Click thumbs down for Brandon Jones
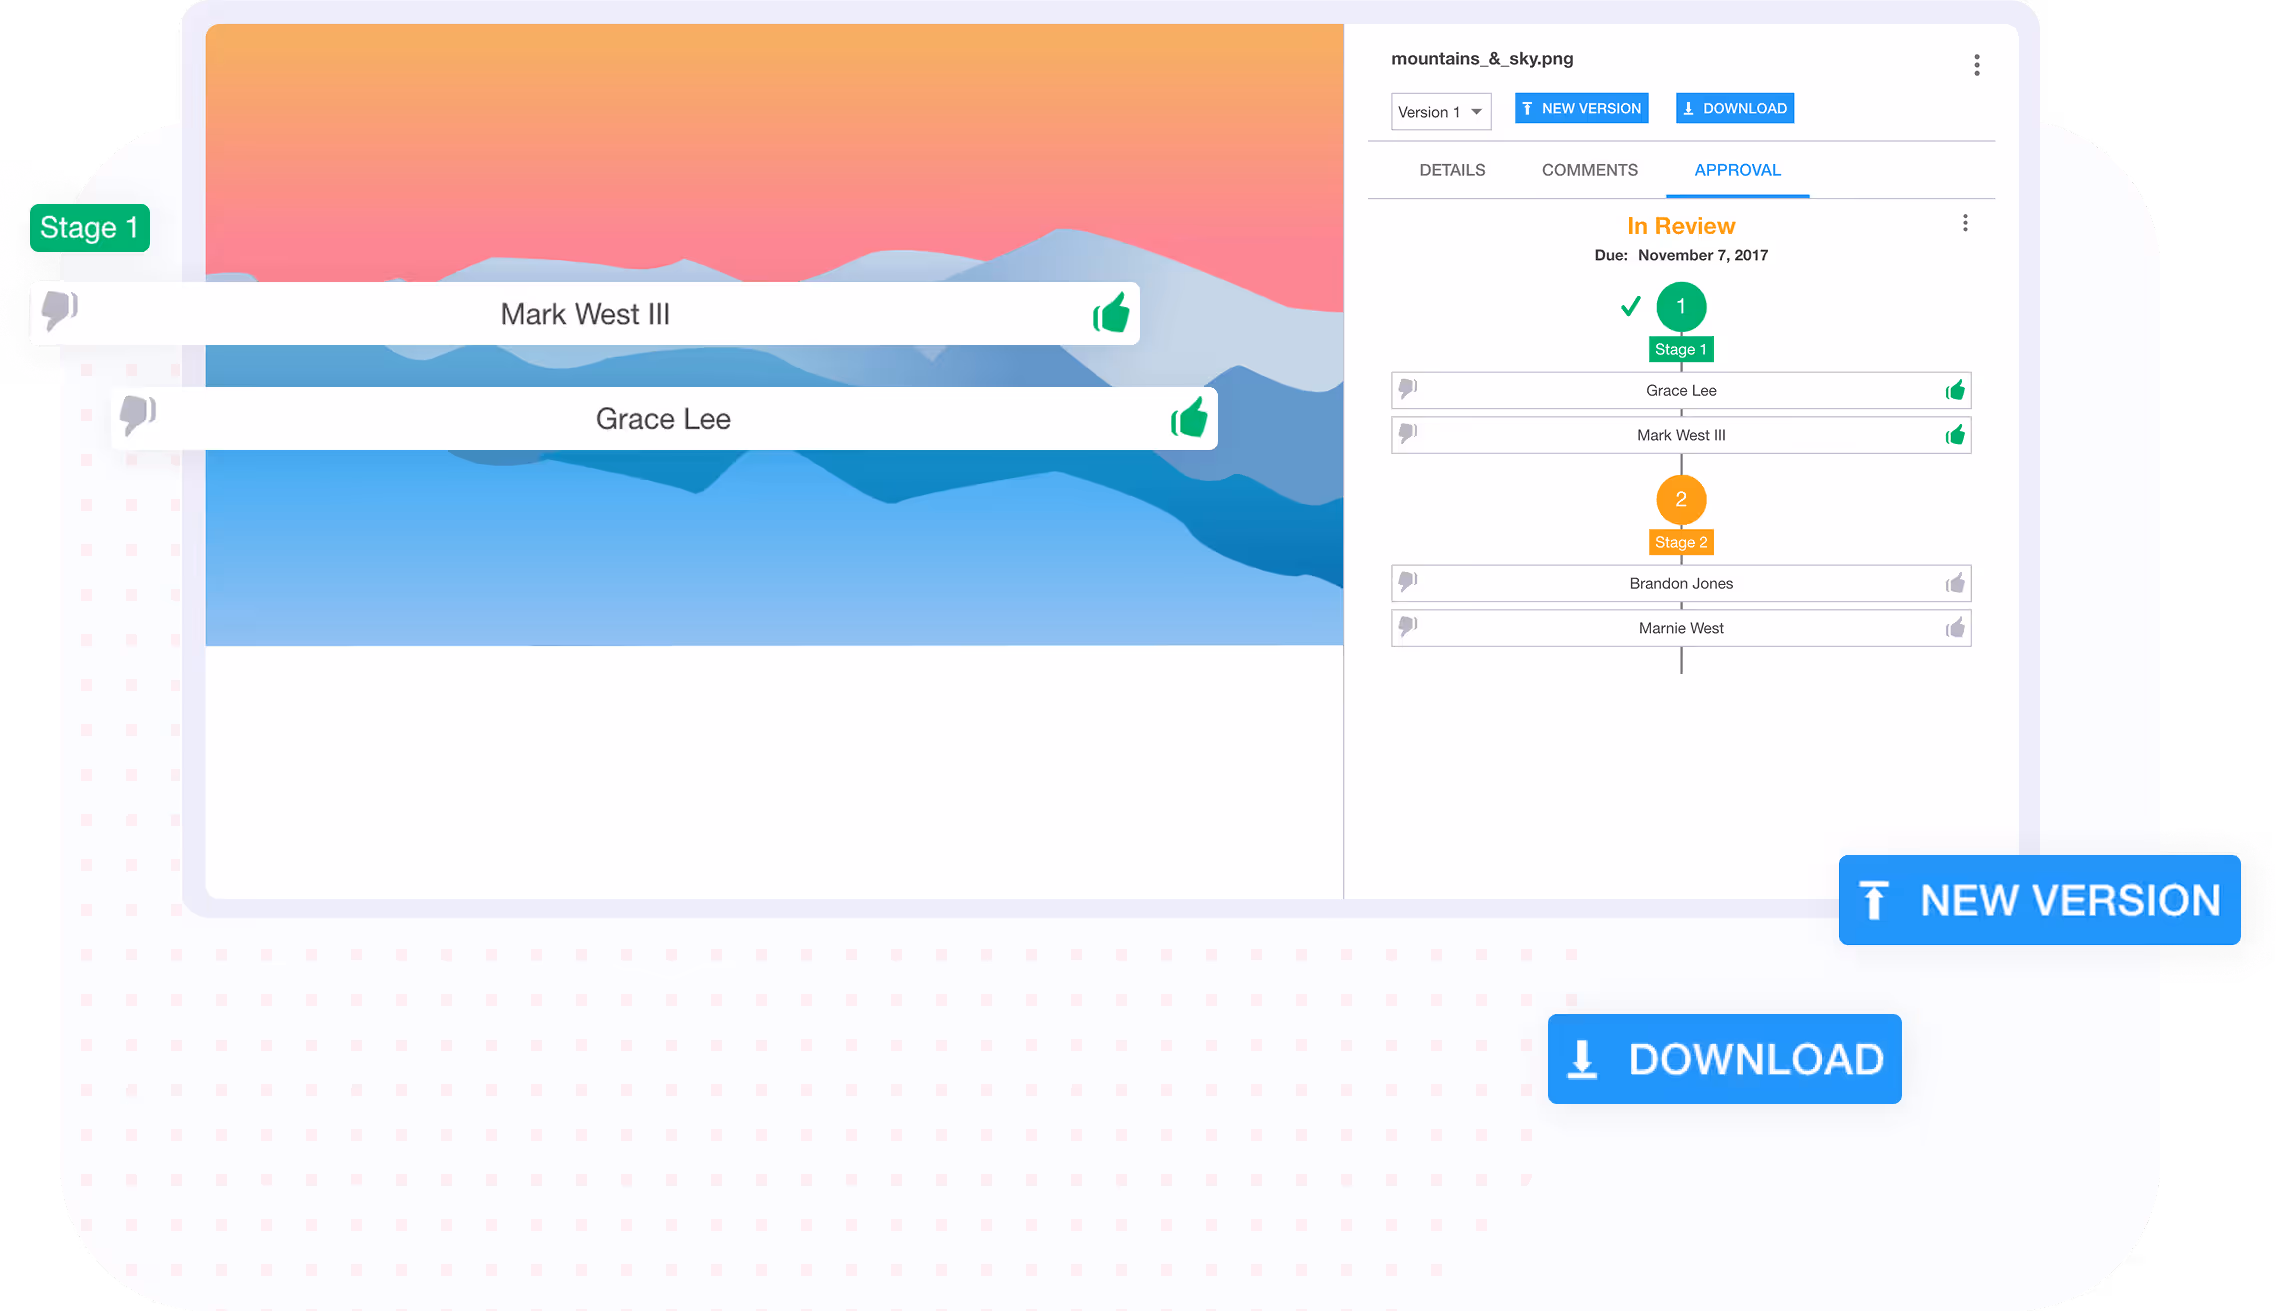The width and height of the screenshot is (2289, 1311). 1407,581
